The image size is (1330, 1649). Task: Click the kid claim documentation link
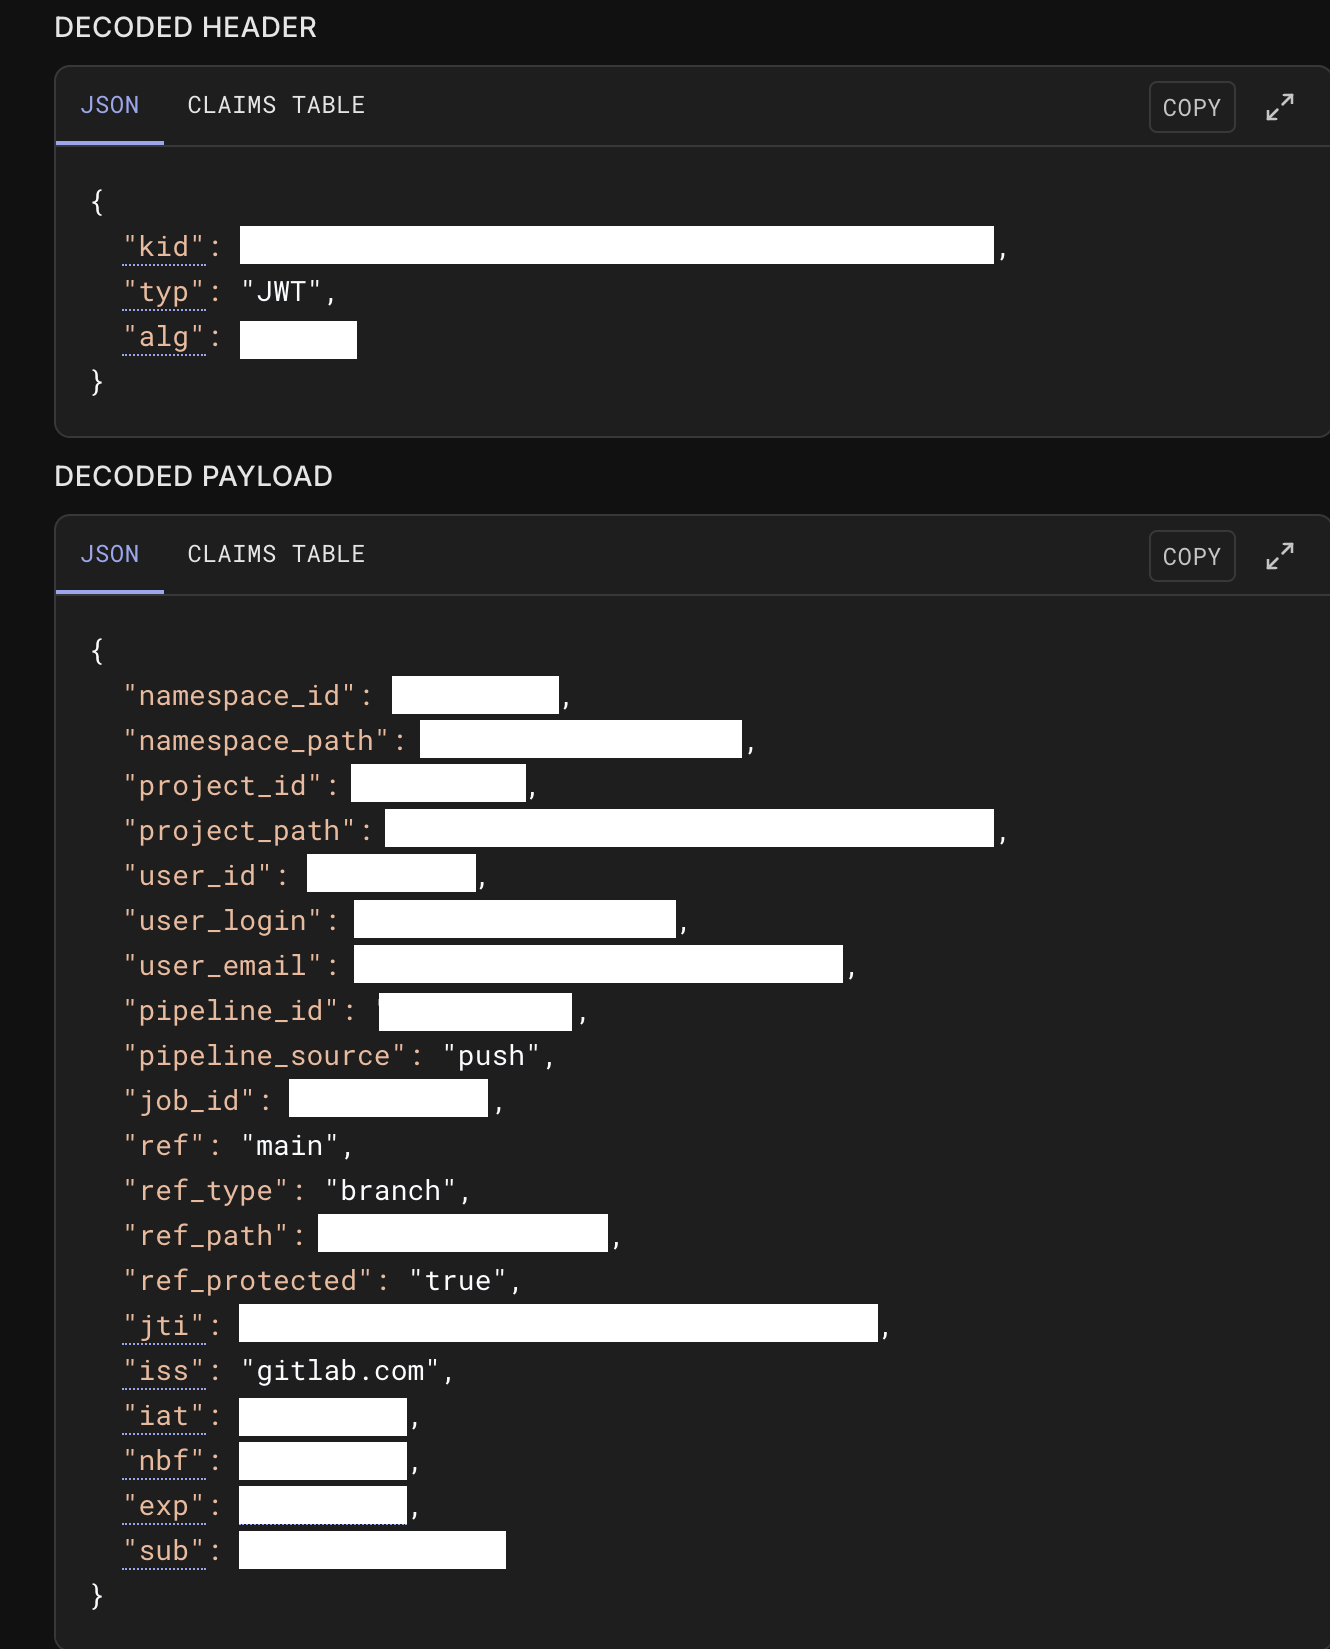click(x=164, y=245)
